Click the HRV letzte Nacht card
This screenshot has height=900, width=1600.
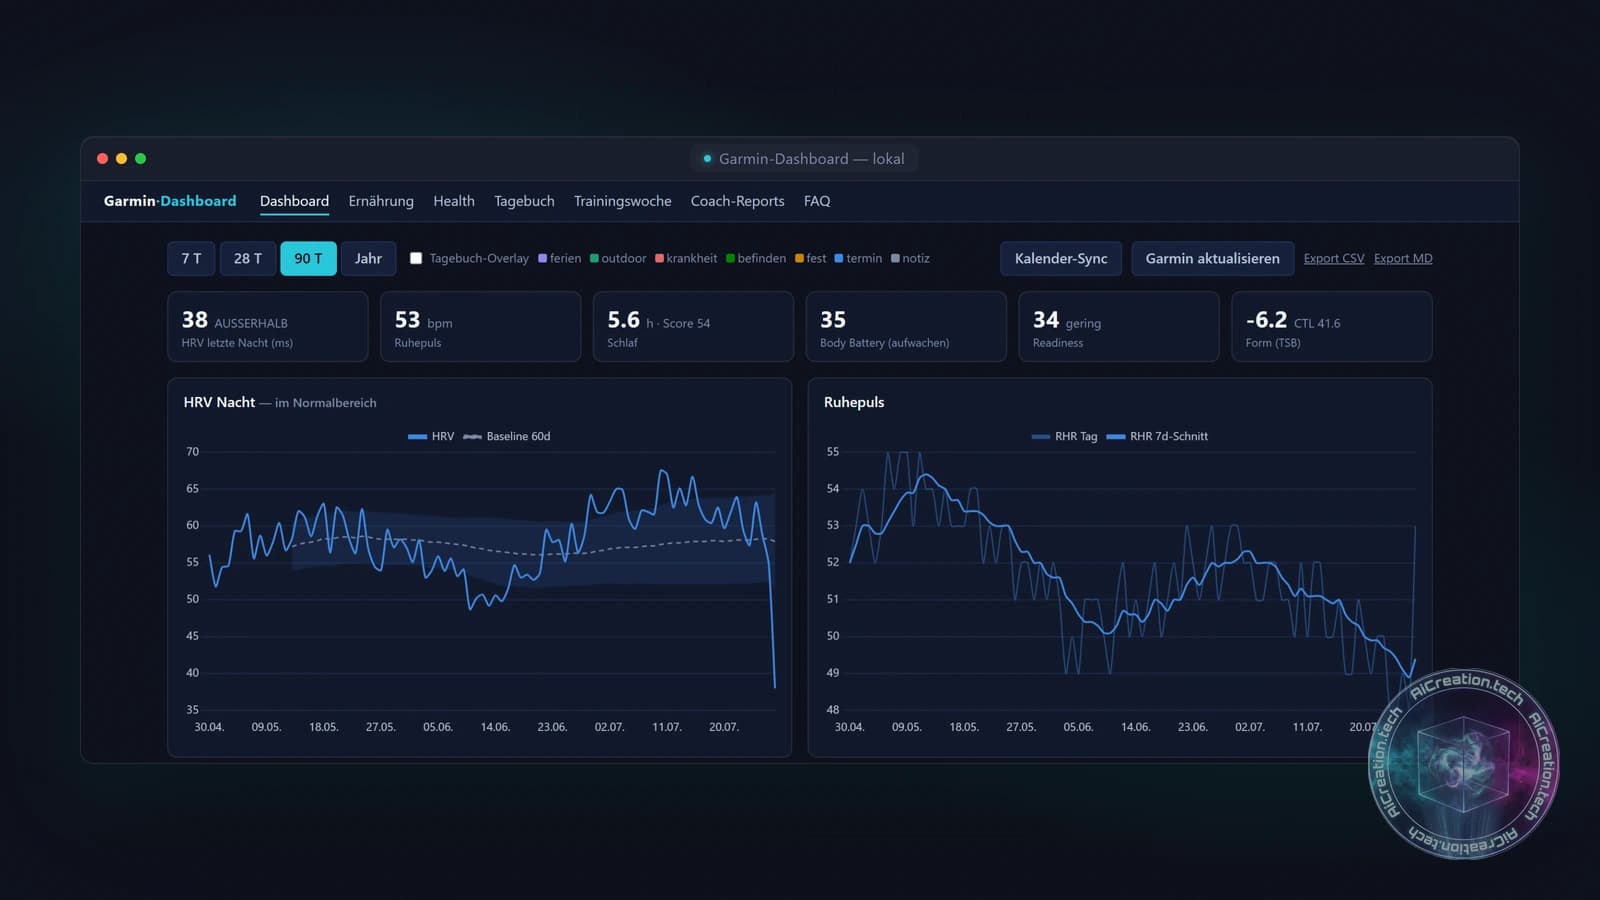pyautogui.click(x=267, y=327)
